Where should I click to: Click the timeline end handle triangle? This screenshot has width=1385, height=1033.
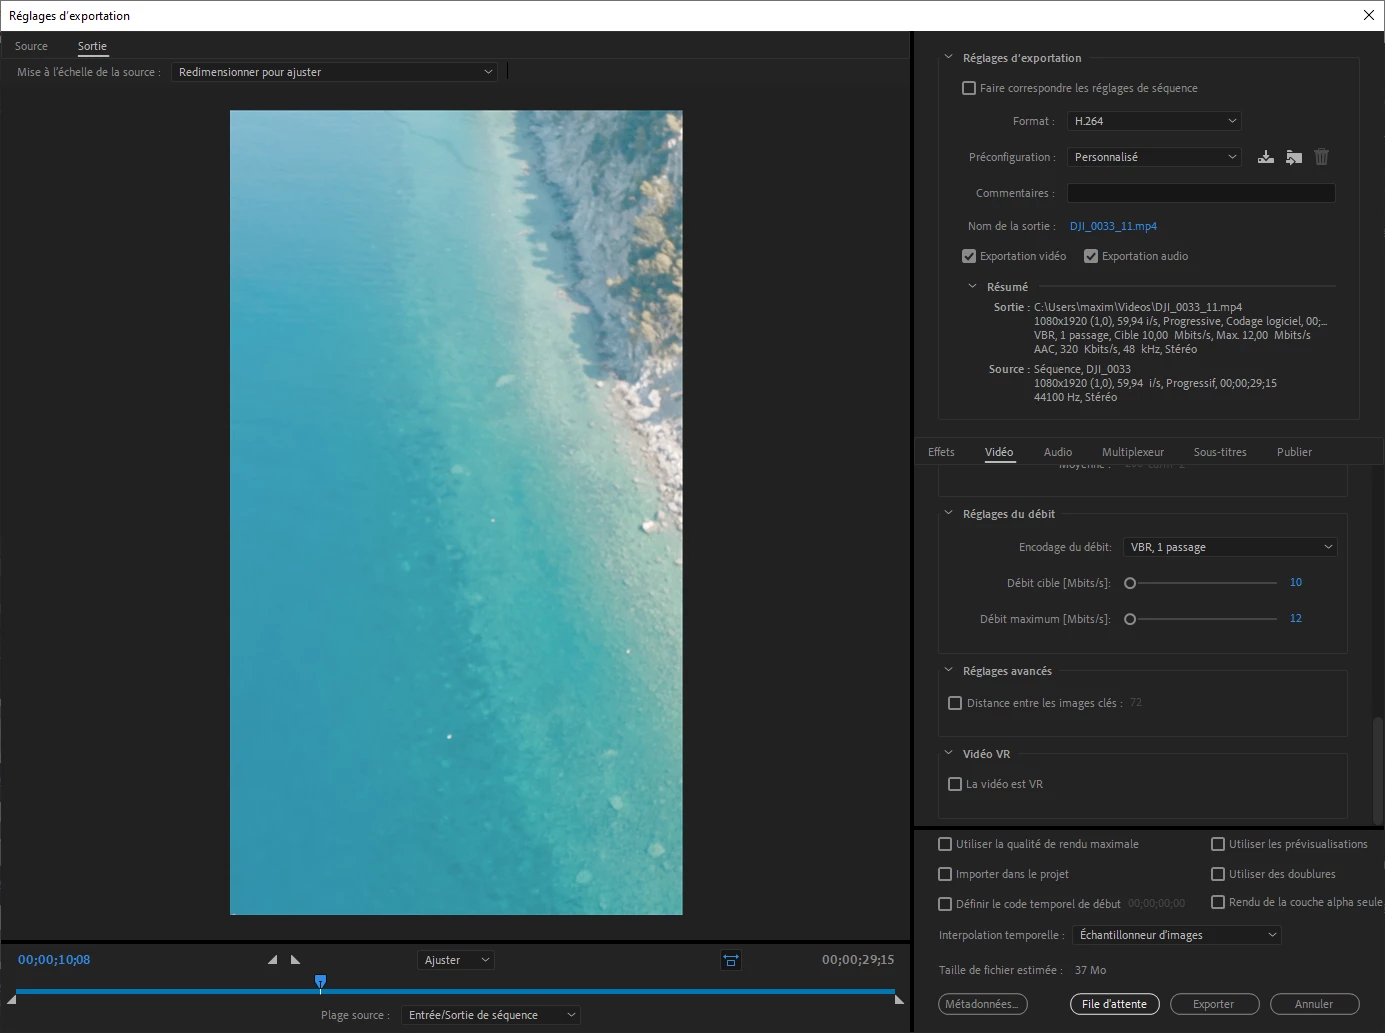(x=899, y=999)
